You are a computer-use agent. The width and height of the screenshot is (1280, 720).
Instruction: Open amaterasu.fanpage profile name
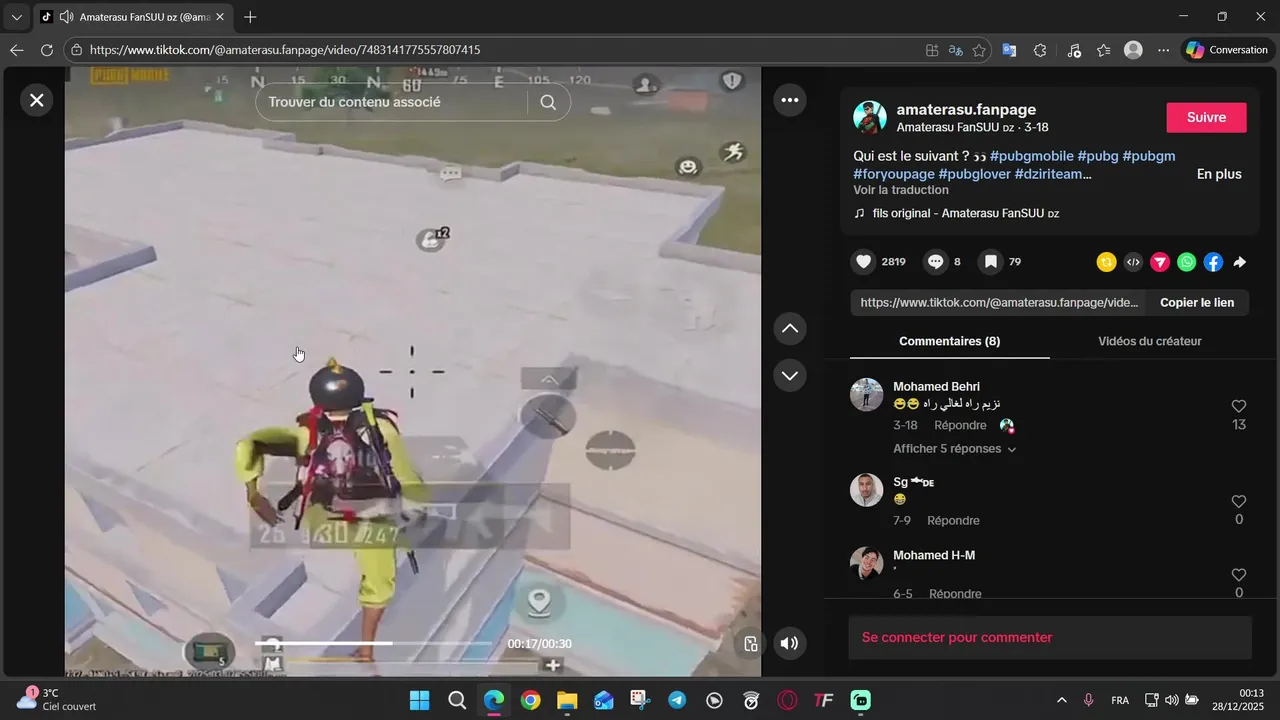click(966, 109)
